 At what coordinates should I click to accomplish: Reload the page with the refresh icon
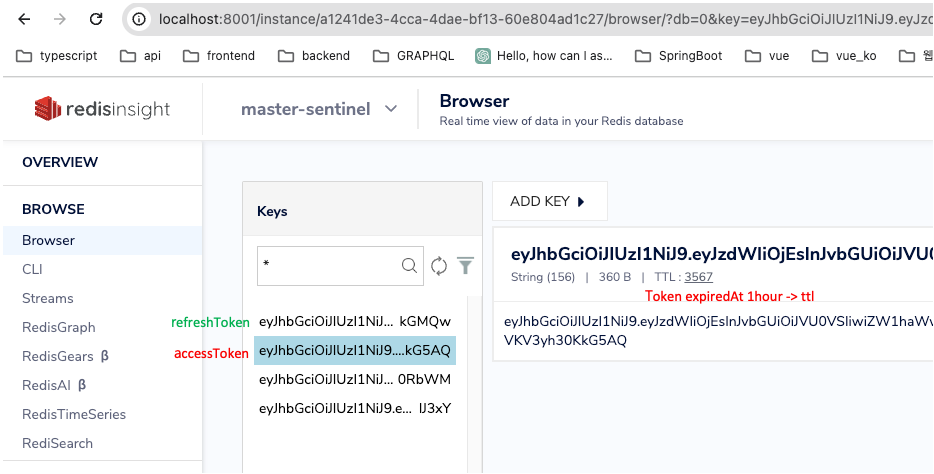click(96, 19)
